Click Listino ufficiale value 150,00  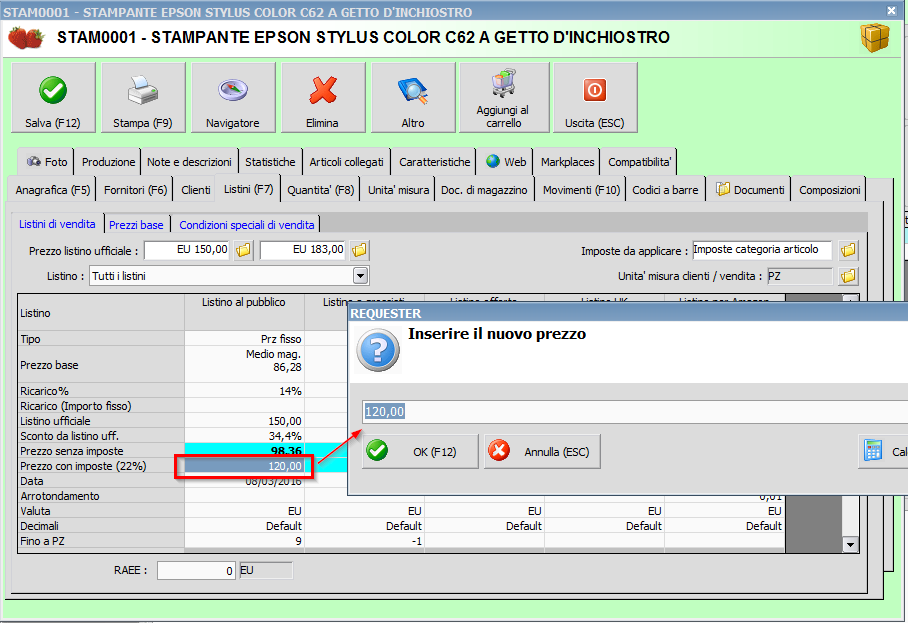tap(244, 421)
